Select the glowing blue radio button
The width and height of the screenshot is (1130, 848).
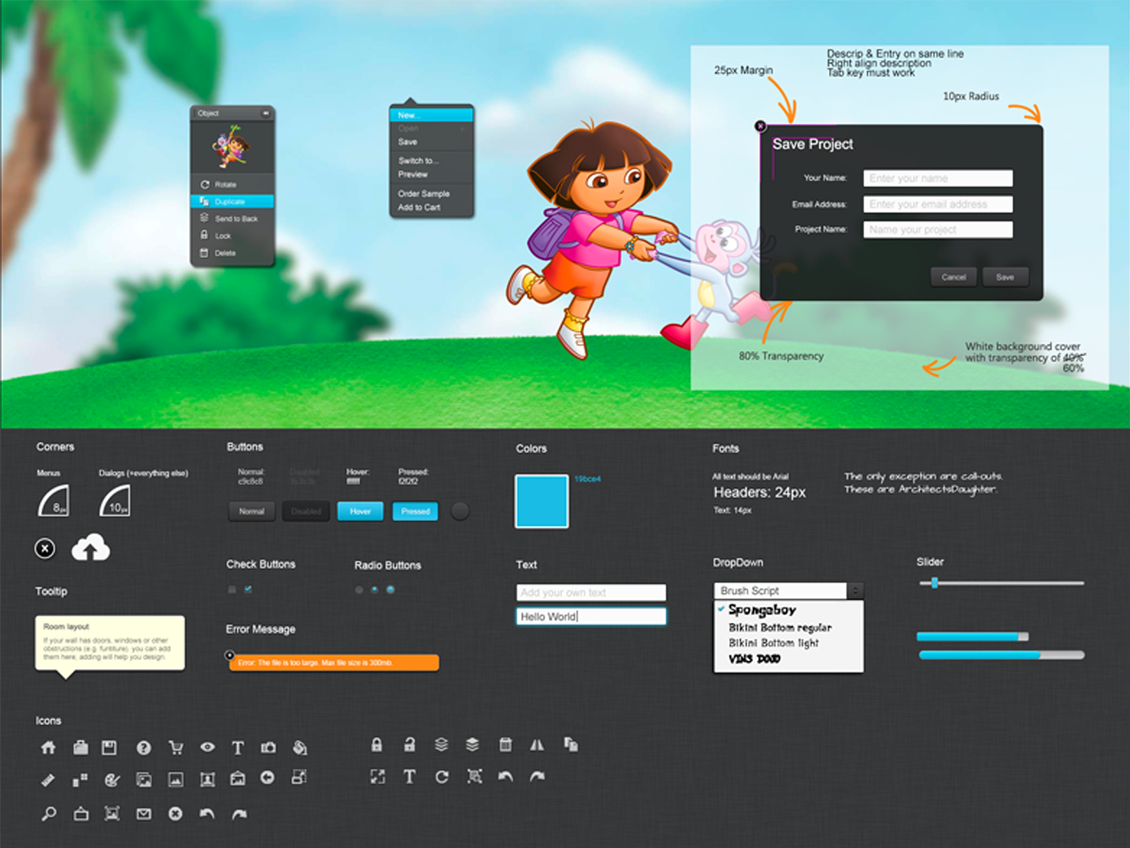(x=391, y=589)
